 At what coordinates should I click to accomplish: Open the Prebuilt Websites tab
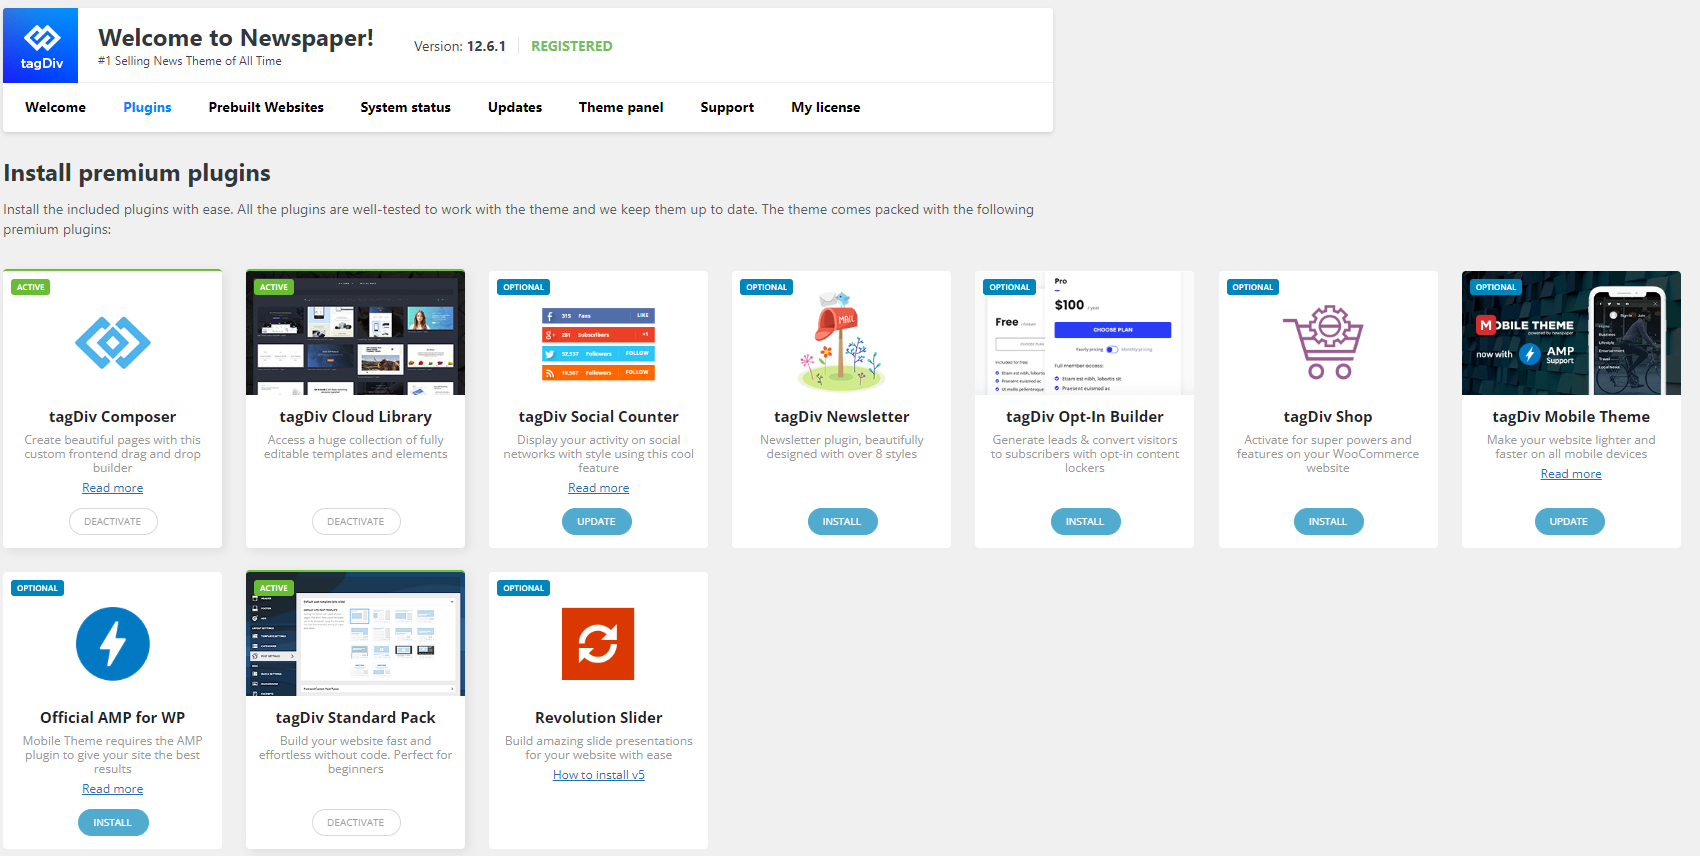[266, 107]
